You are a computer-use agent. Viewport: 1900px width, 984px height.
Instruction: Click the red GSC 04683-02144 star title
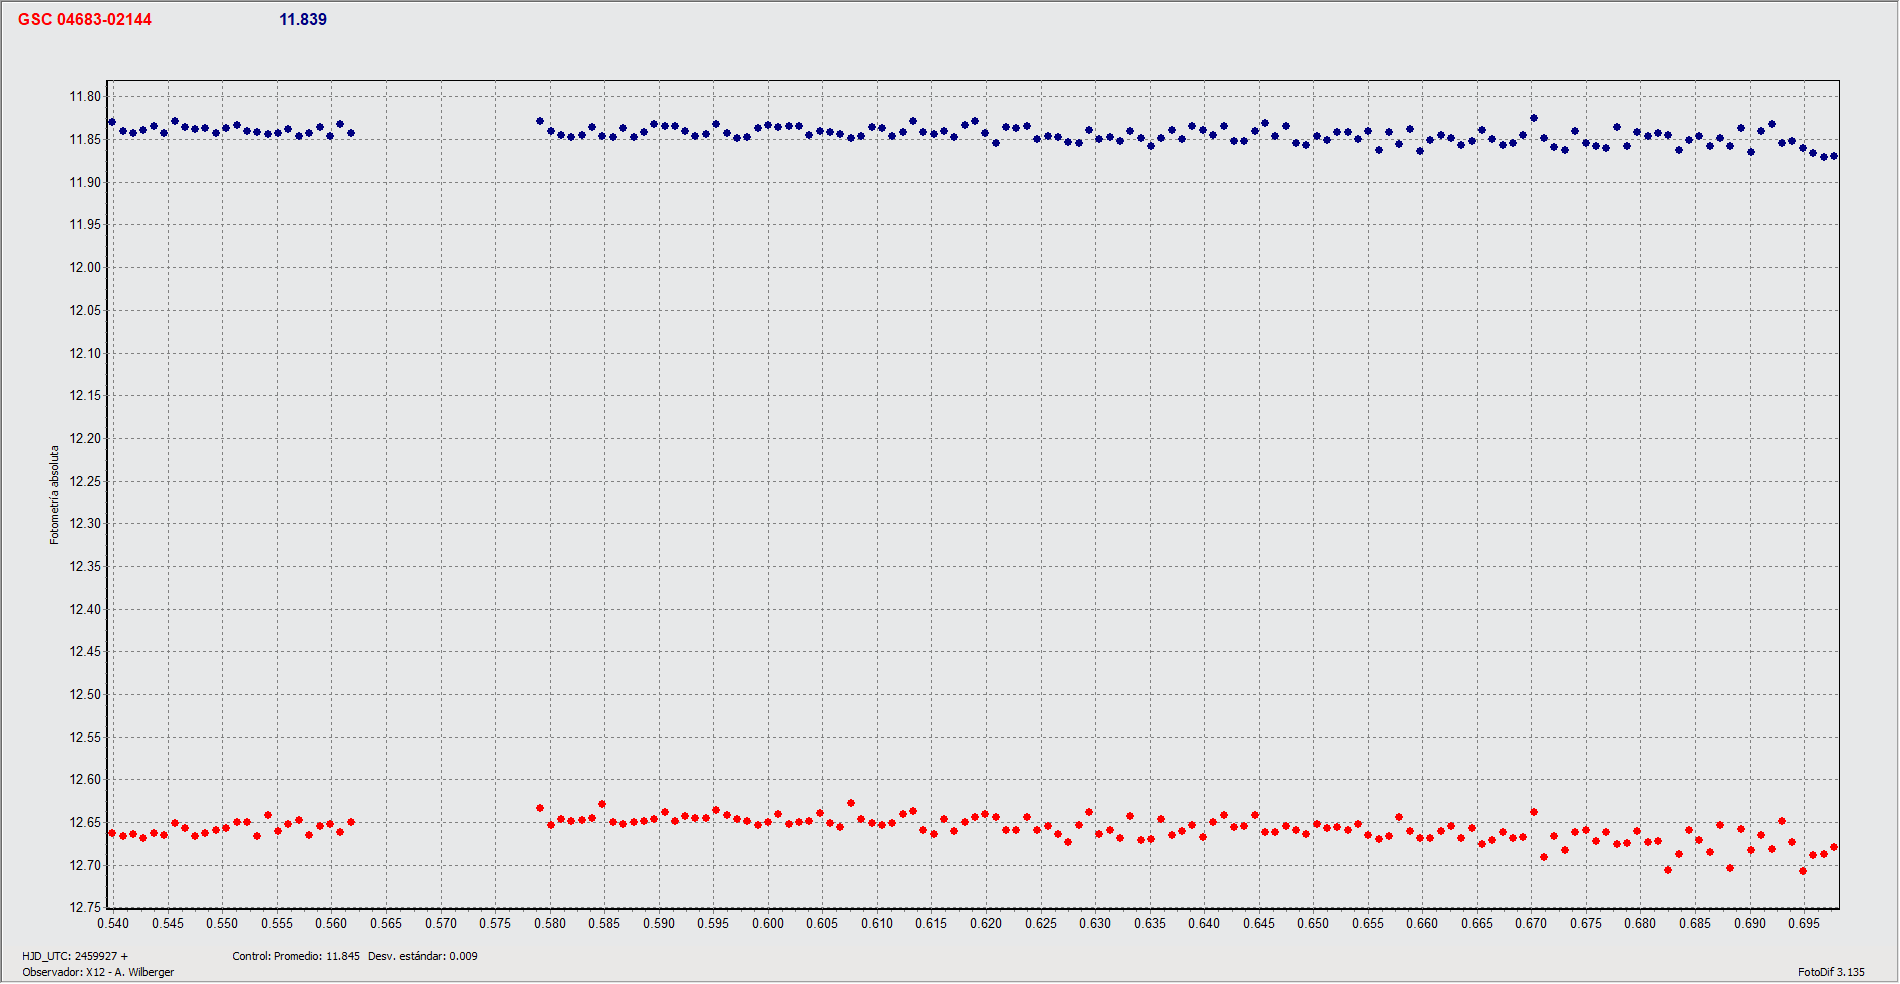coord(85,20)
